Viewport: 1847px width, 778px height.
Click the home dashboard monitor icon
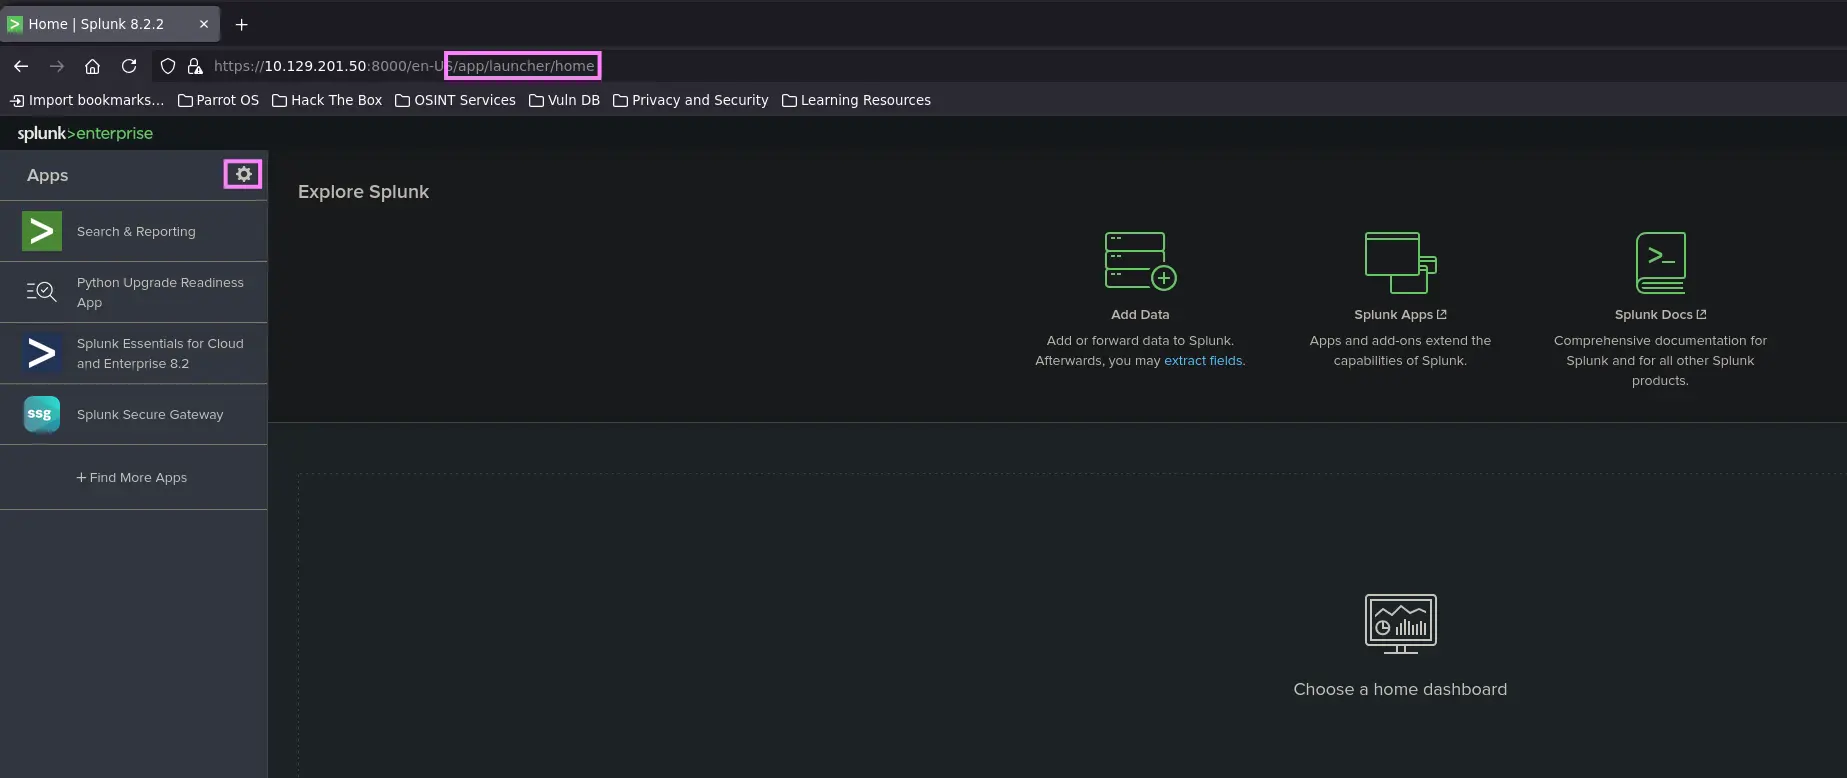(1400, 624)
